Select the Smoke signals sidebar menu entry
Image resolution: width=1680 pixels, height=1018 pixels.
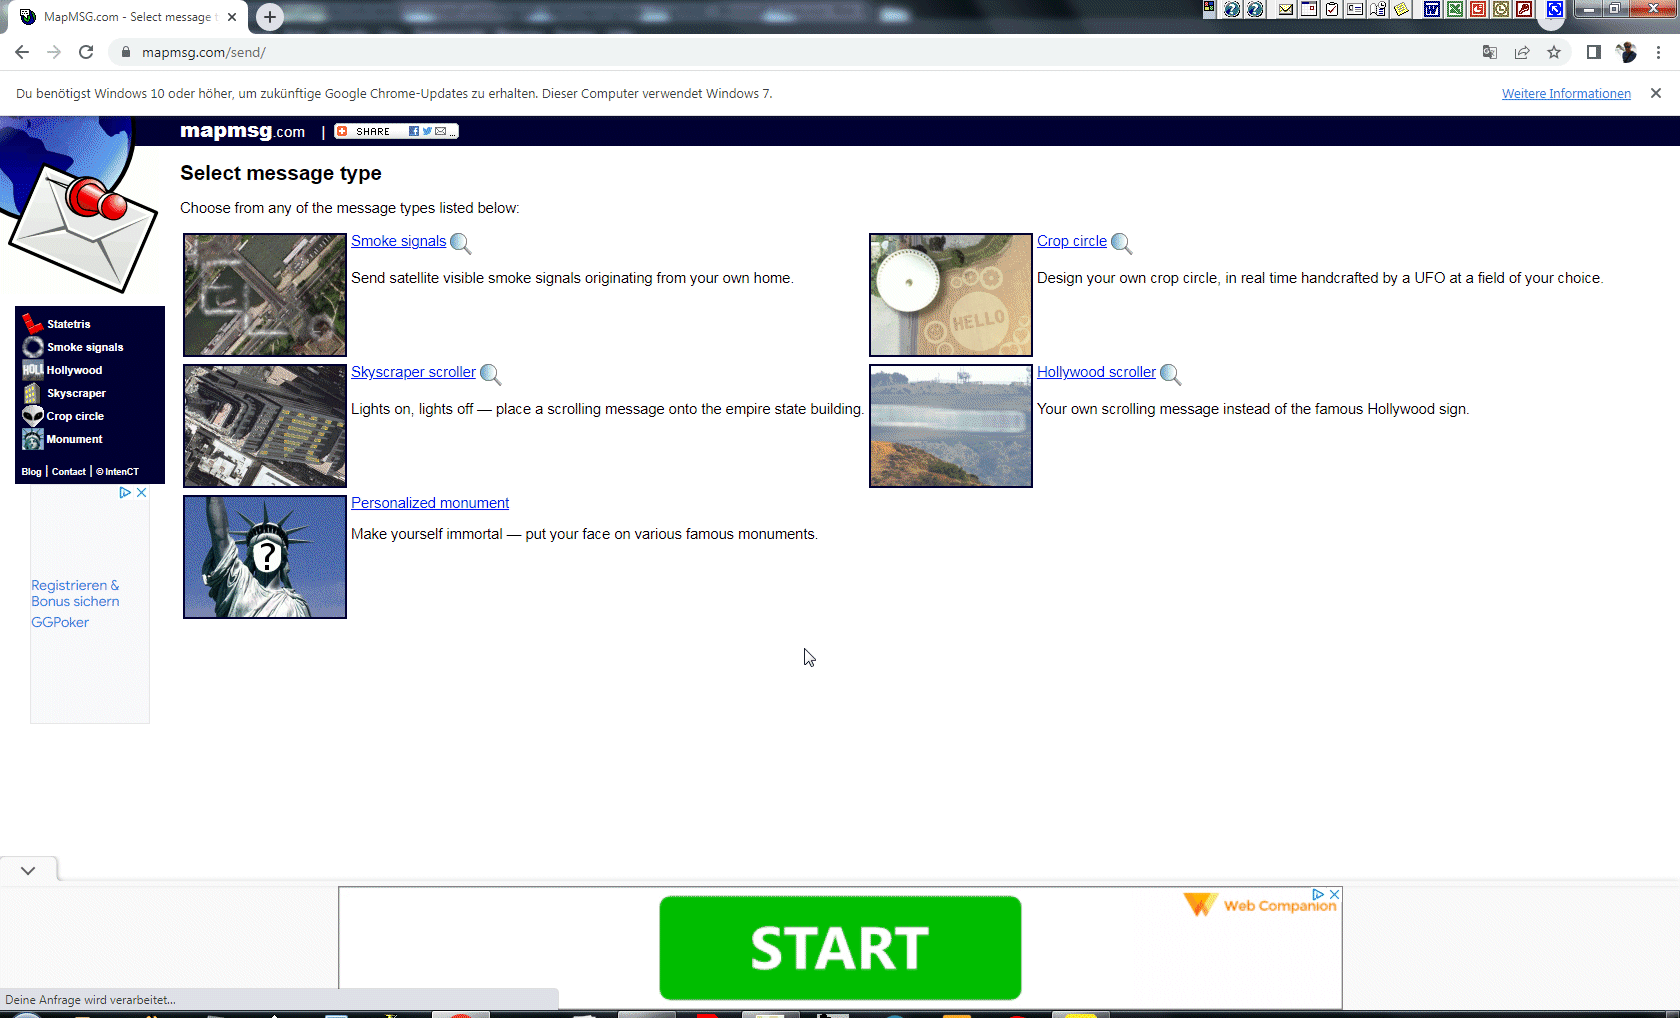(x=85, y=347)
